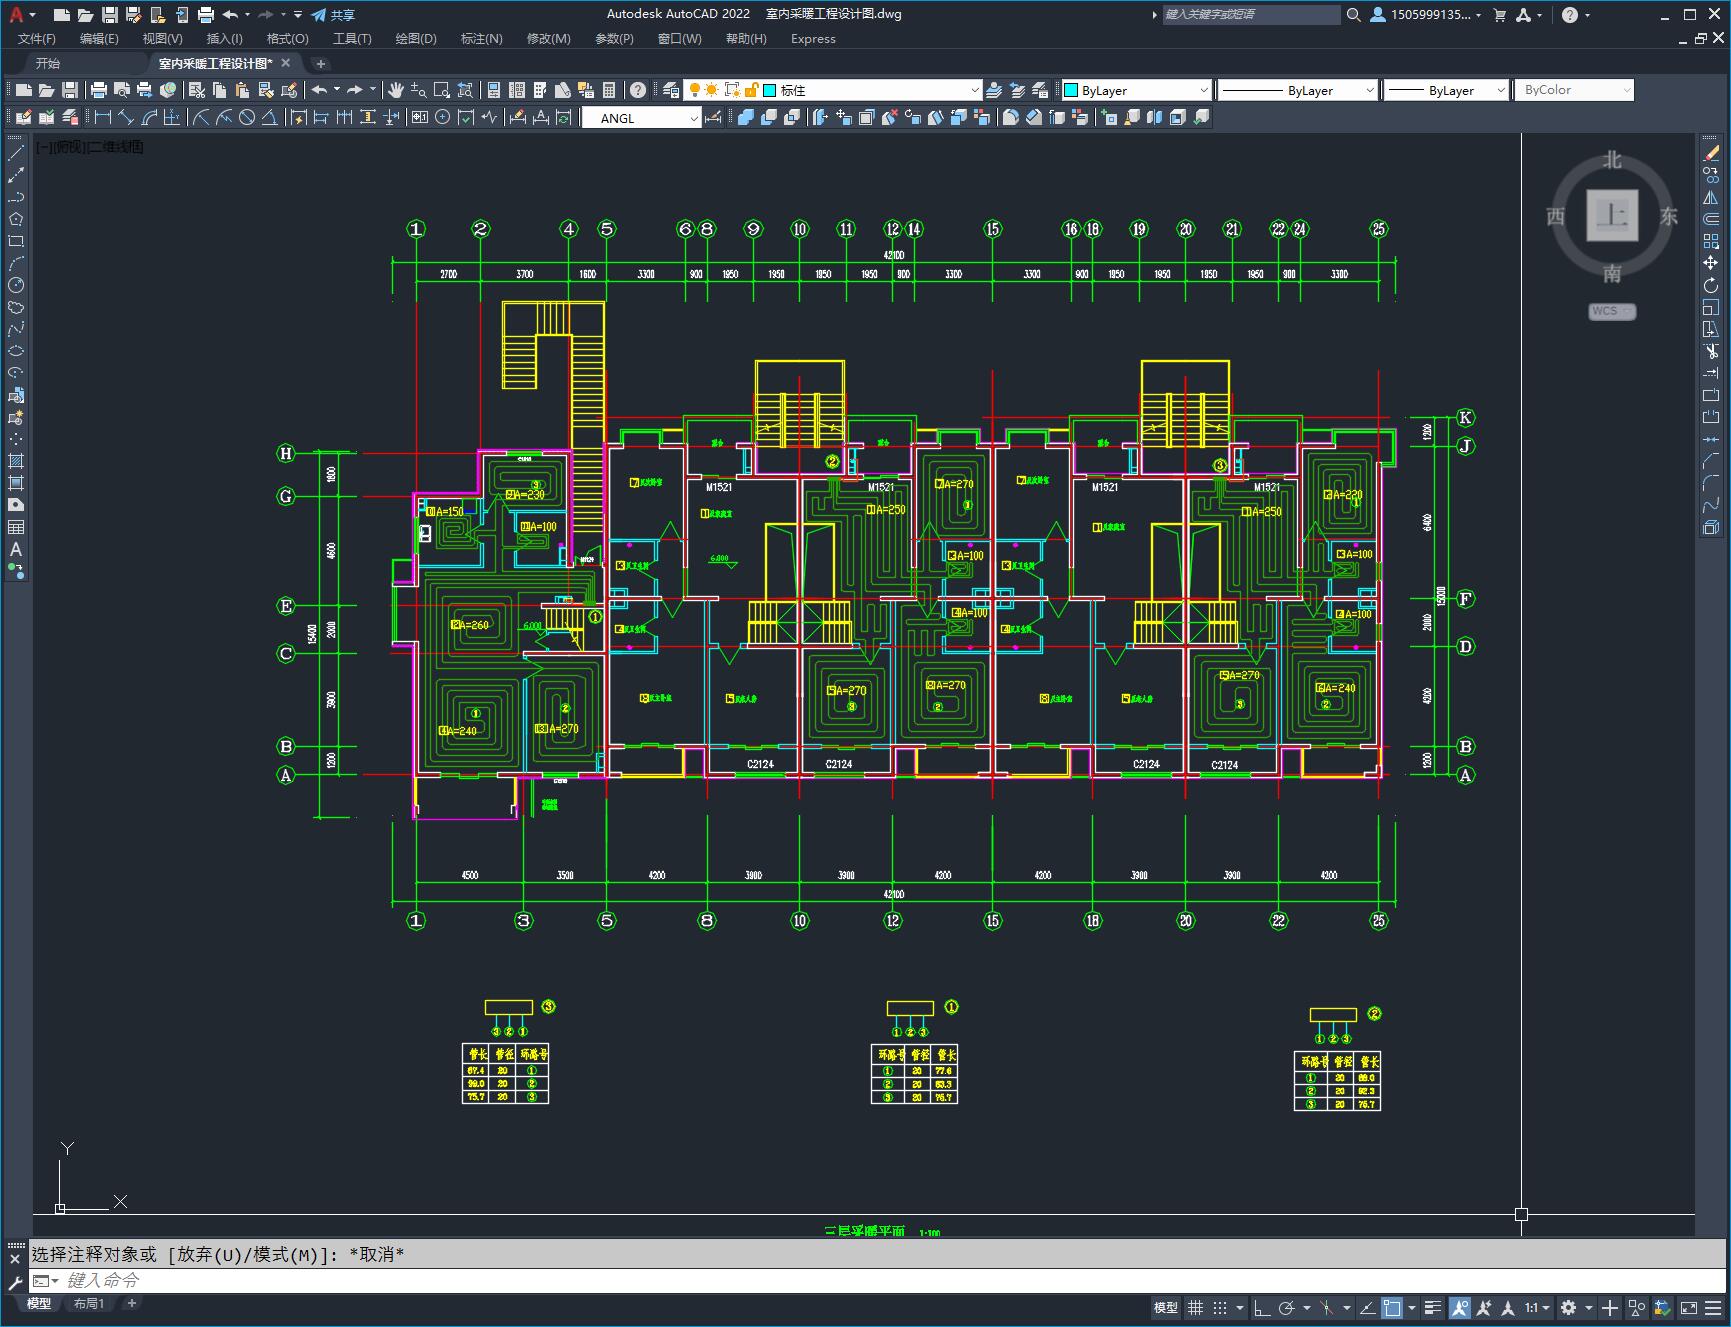Click the command line input field
The image size is (1731, 1327).
click(878, 1280)
